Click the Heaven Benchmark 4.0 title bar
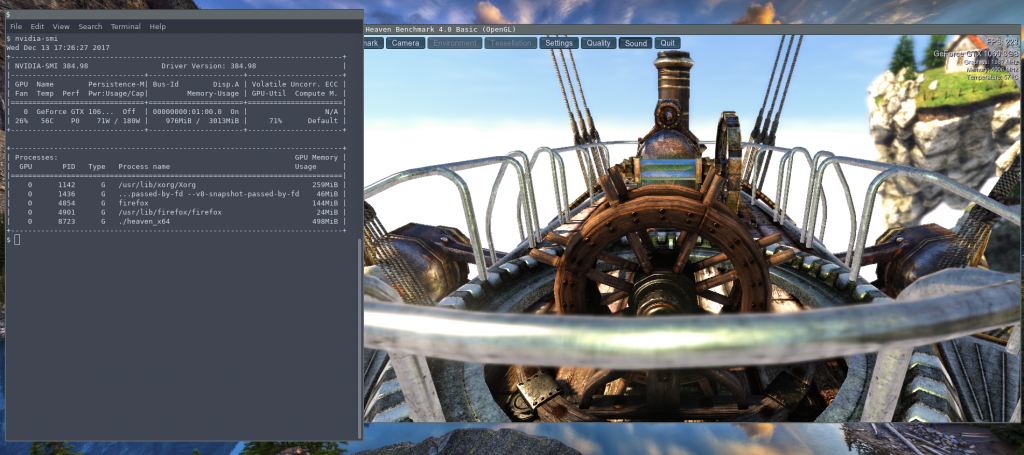Image resolution: width=1024 pixels, height=455 pixels. pyautogui.click(x=600, y=30)
